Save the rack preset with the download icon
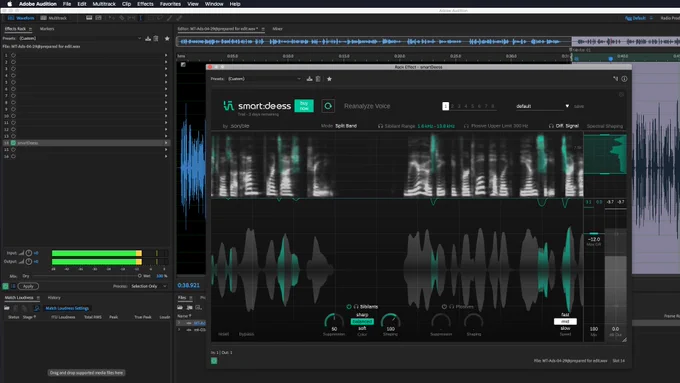This screenshot has height=383, width=680. pos(309,79)
